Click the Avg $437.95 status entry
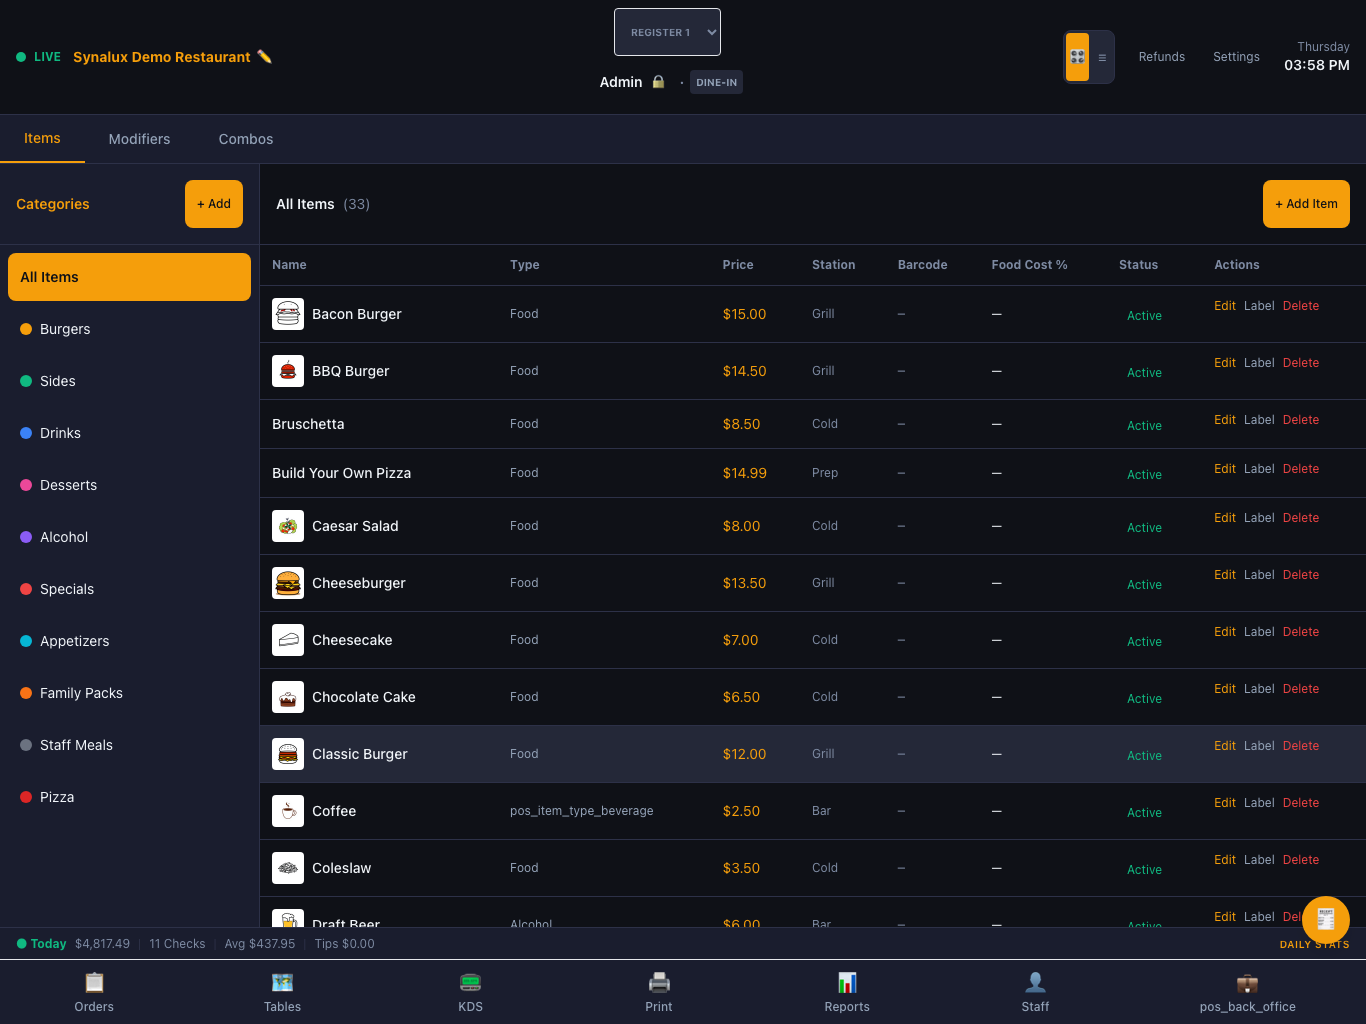 260,944
